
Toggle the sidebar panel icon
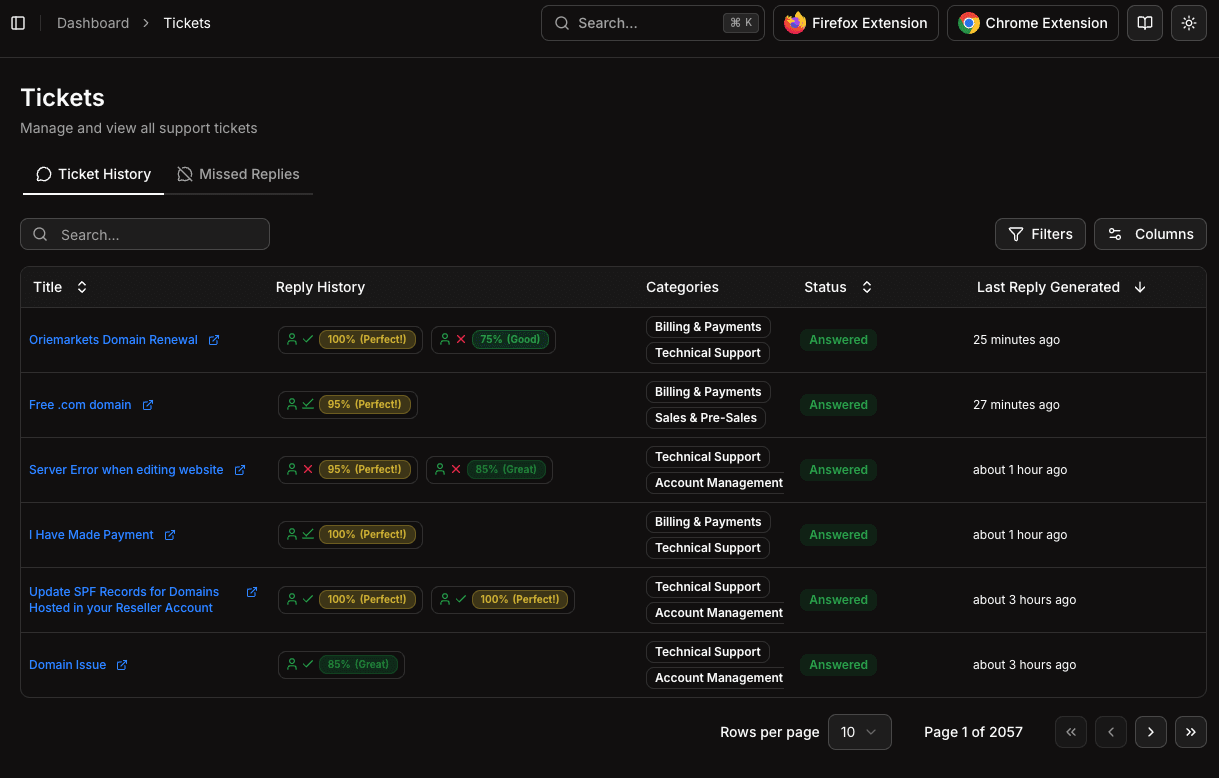click(18, 23)
